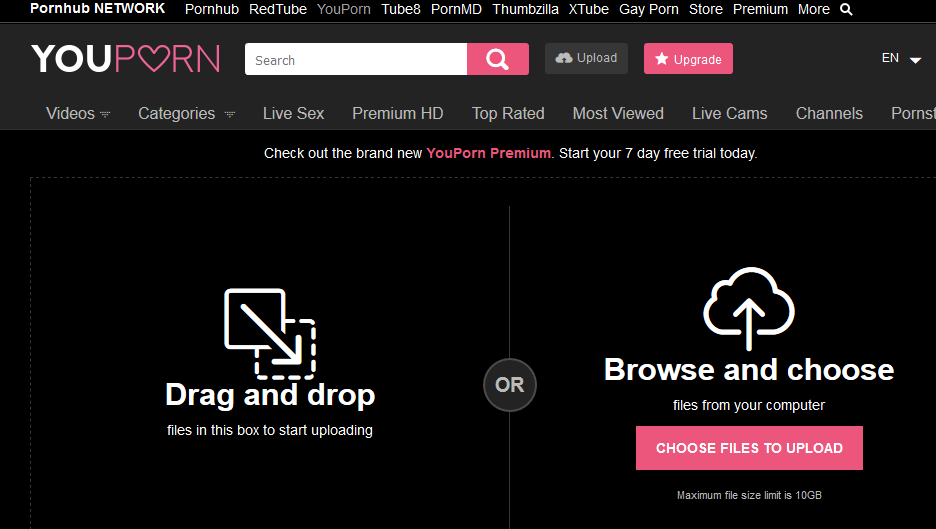
Task: Open the Top Rated nav item
Action: 508,113
